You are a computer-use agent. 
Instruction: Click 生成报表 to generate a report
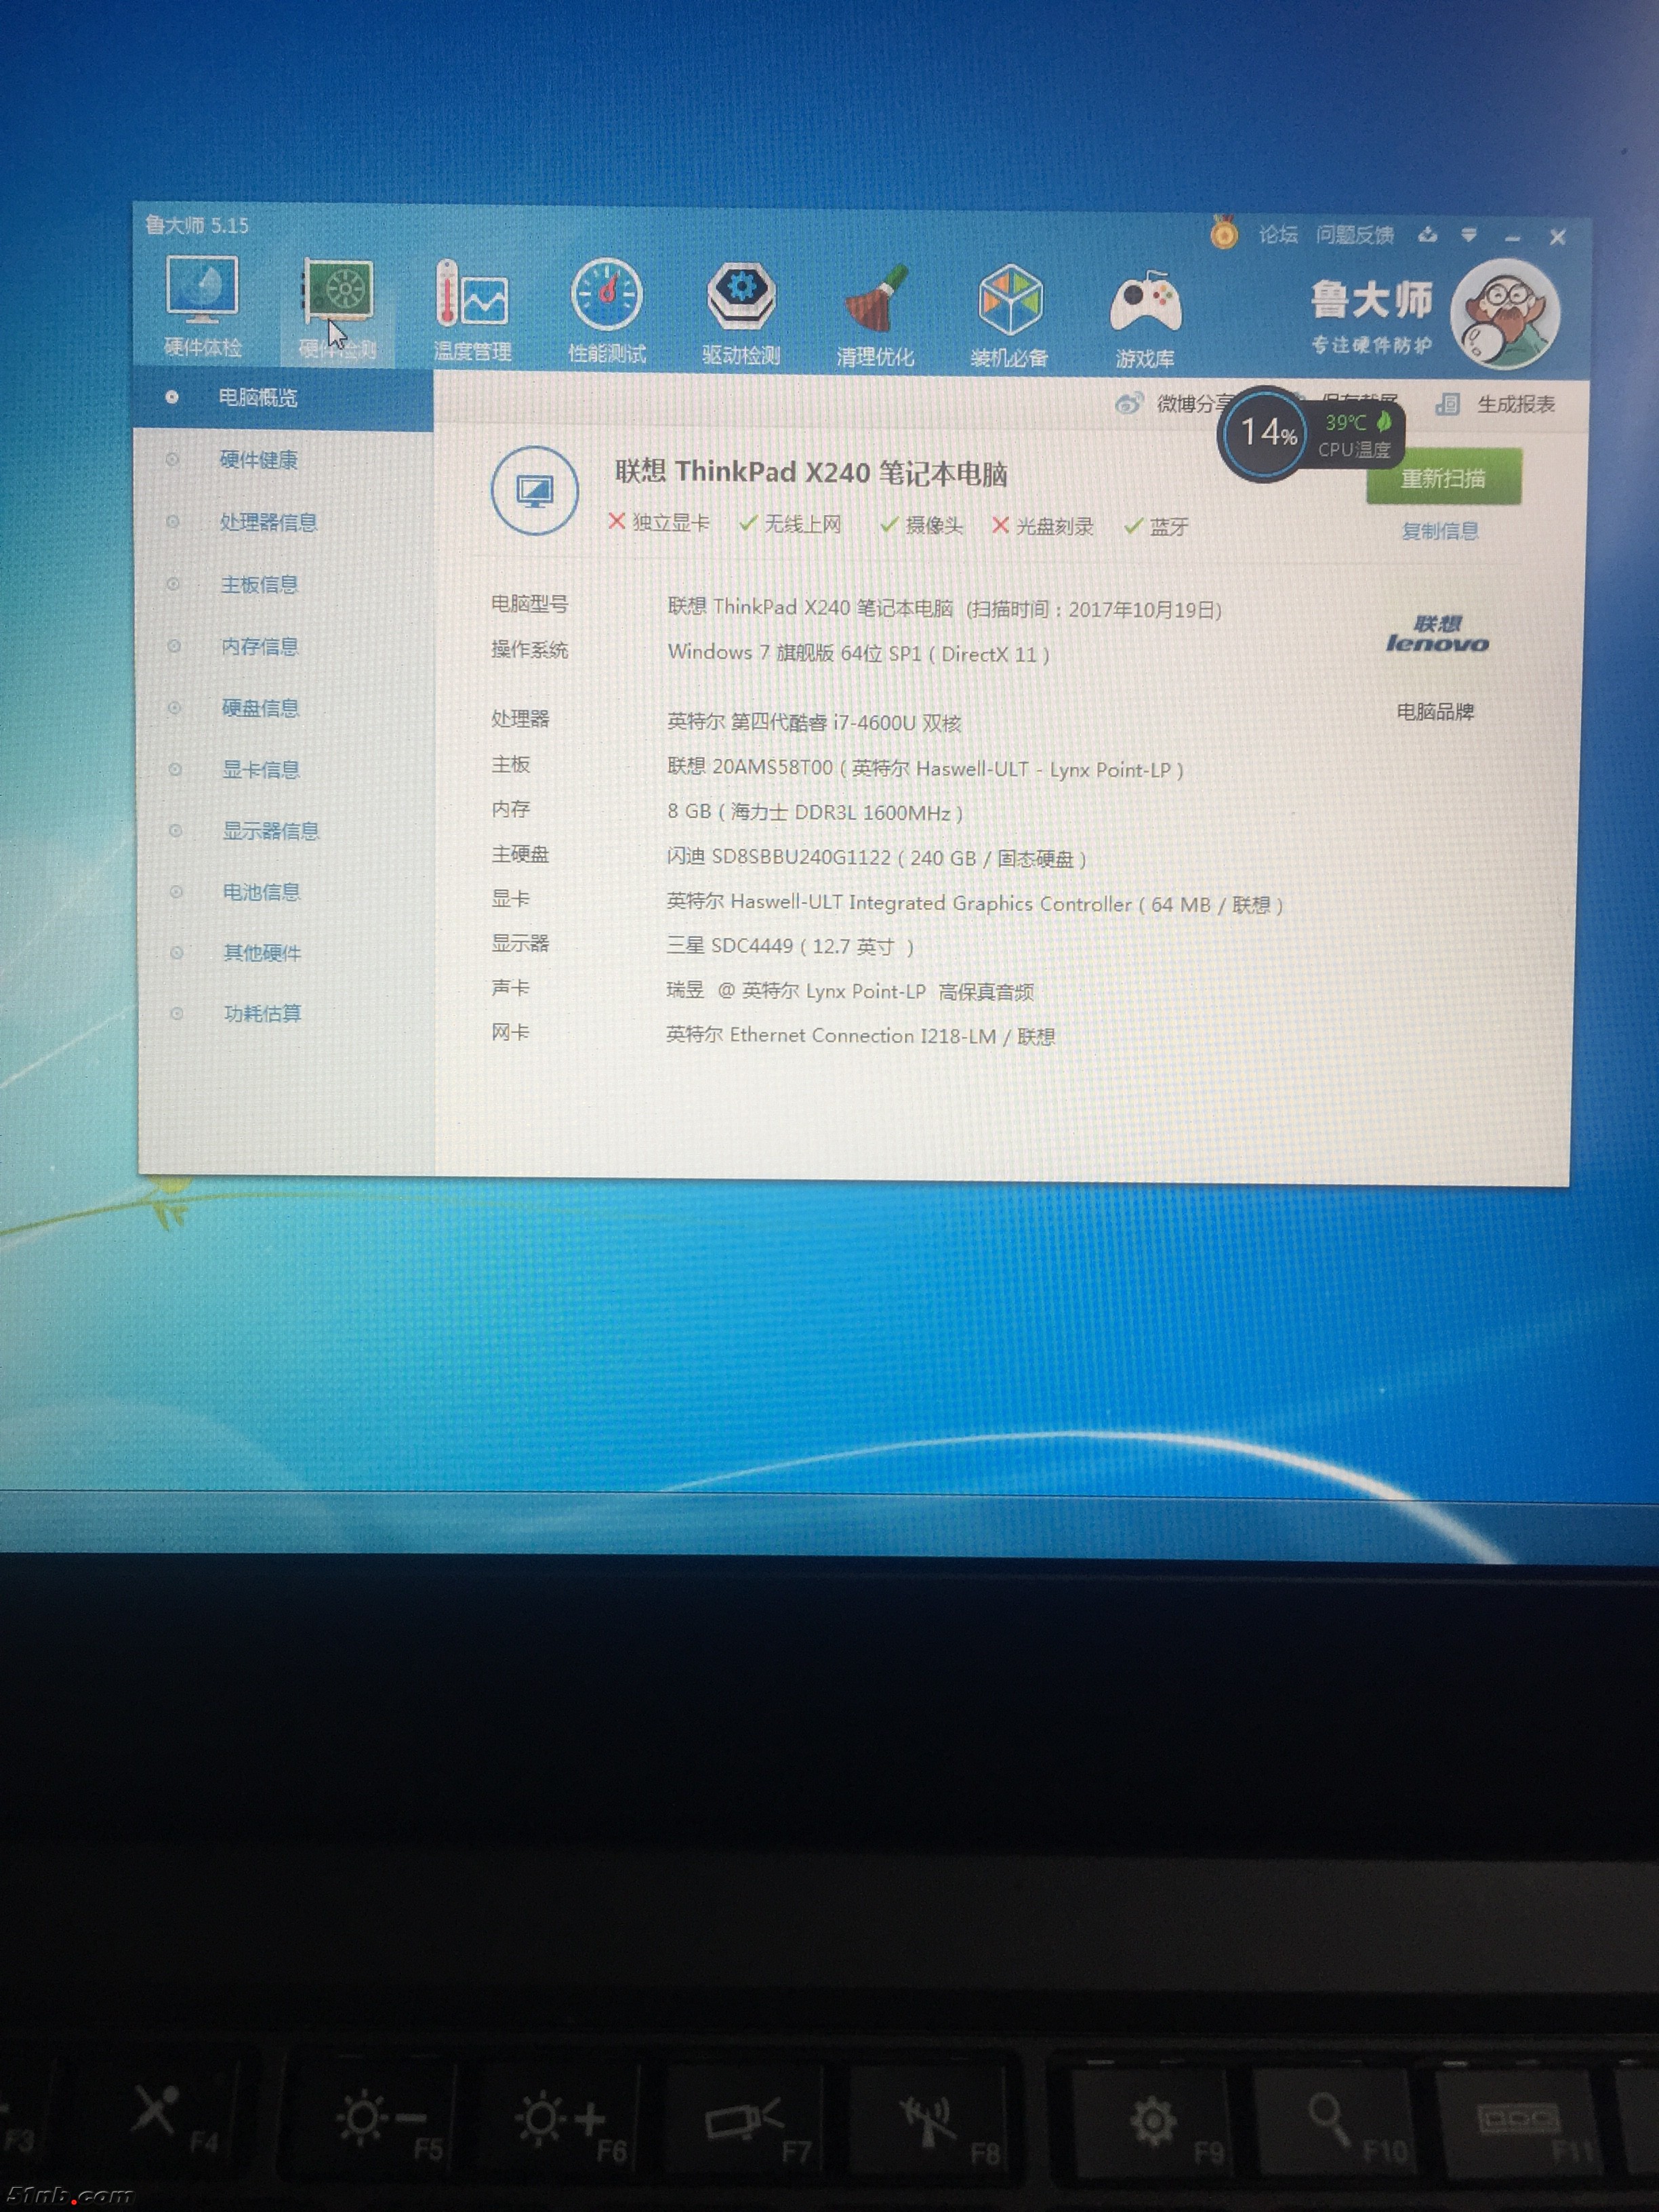(1516, 404)
